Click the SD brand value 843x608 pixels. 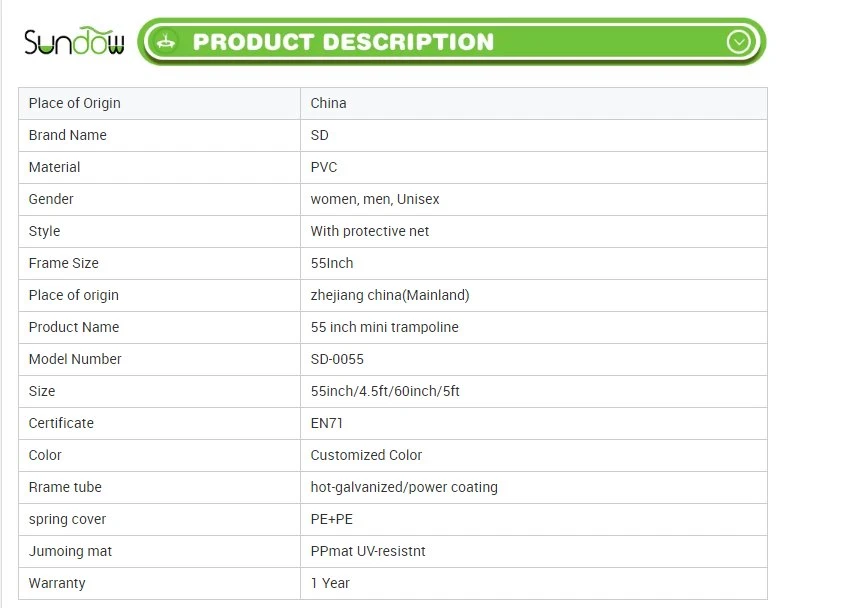click(319, 135)
